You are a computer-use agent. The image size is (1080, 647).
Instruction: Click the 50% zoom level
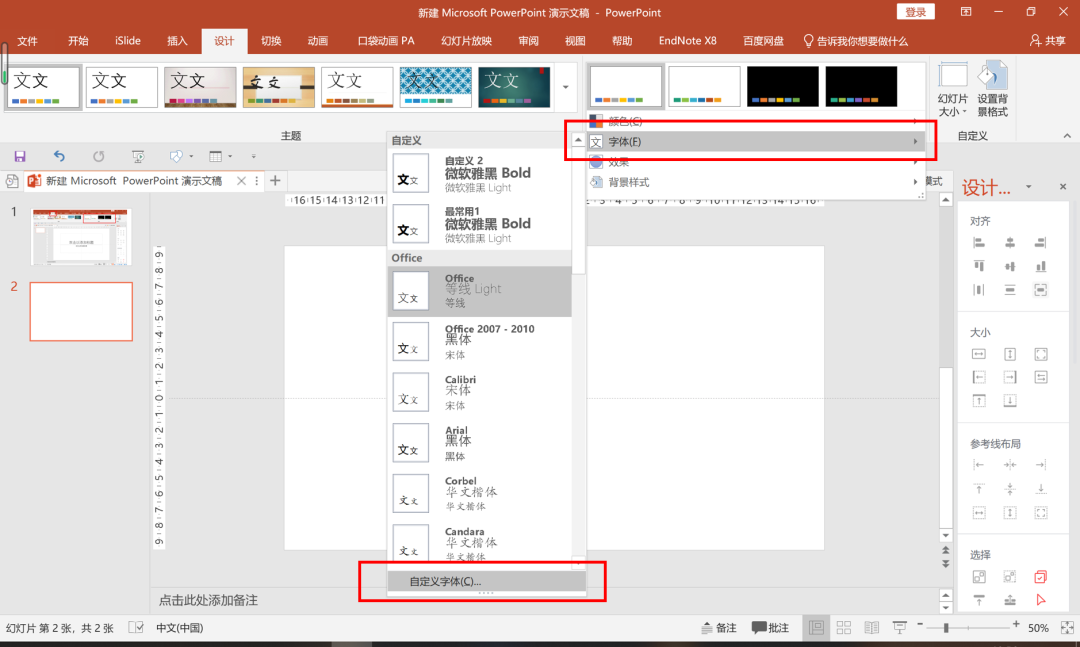[x=1038, y=628]
